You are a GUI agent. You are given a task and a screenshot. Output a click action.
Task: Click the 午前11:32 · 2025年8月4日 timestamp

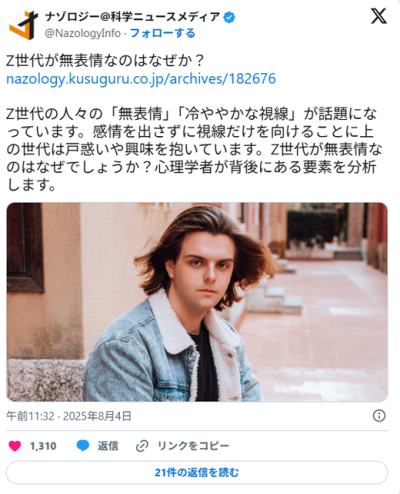[x=69, y=416]
